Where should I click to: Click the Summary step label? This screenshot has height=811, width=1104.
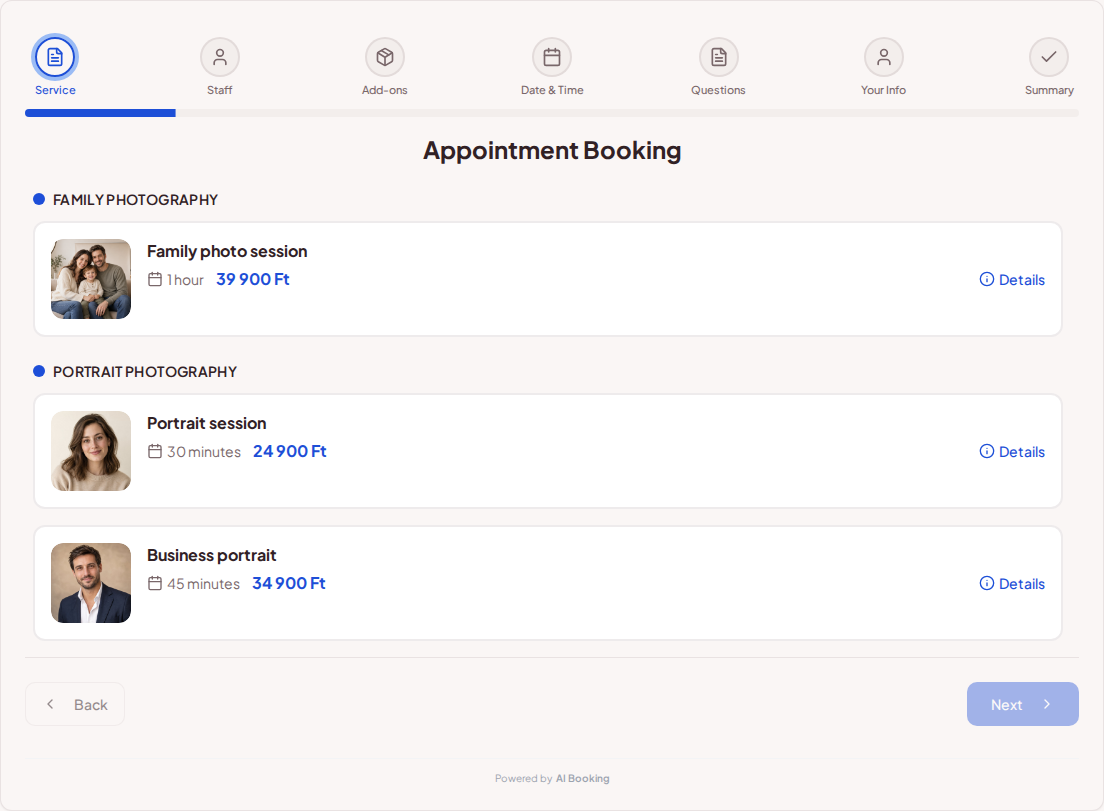pyautogui.click(x=1049, y=90)
